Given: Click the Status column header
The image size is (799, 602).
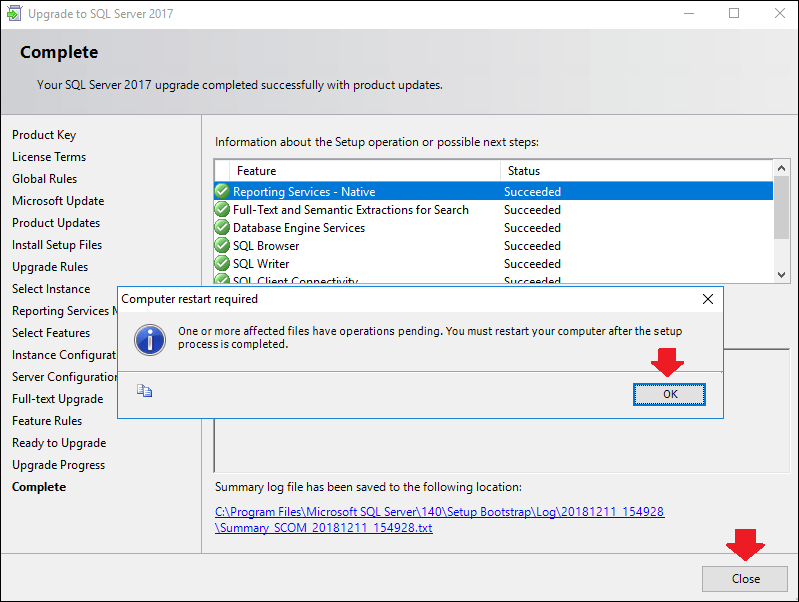Looking at the screenshot, I should (636, 171).
